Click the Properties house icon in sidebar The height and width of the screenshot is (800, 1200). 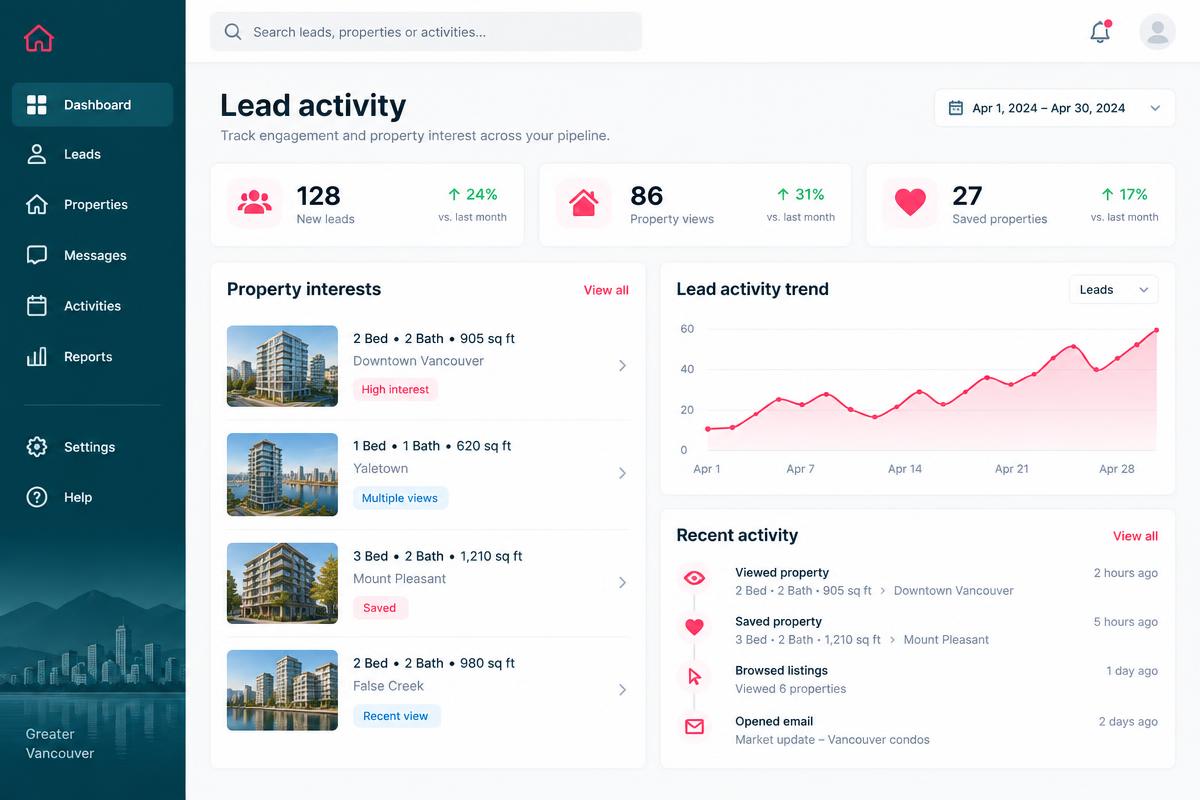point(37,204)
